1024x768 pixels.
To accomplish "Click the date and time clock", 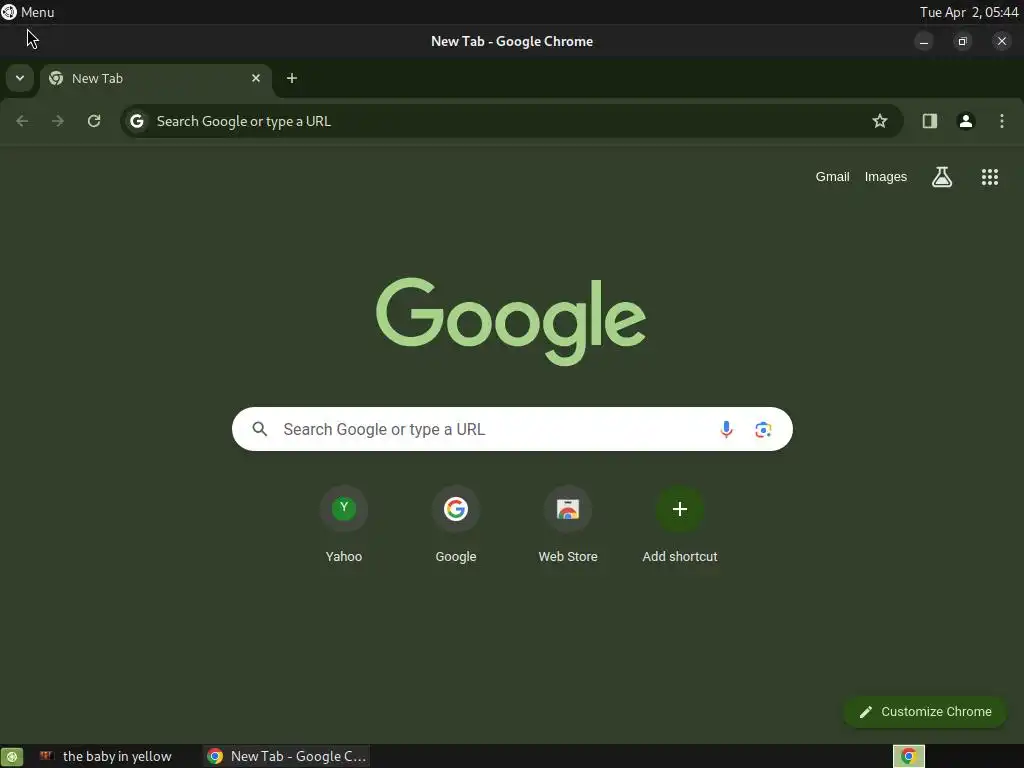I will [968, 12].
